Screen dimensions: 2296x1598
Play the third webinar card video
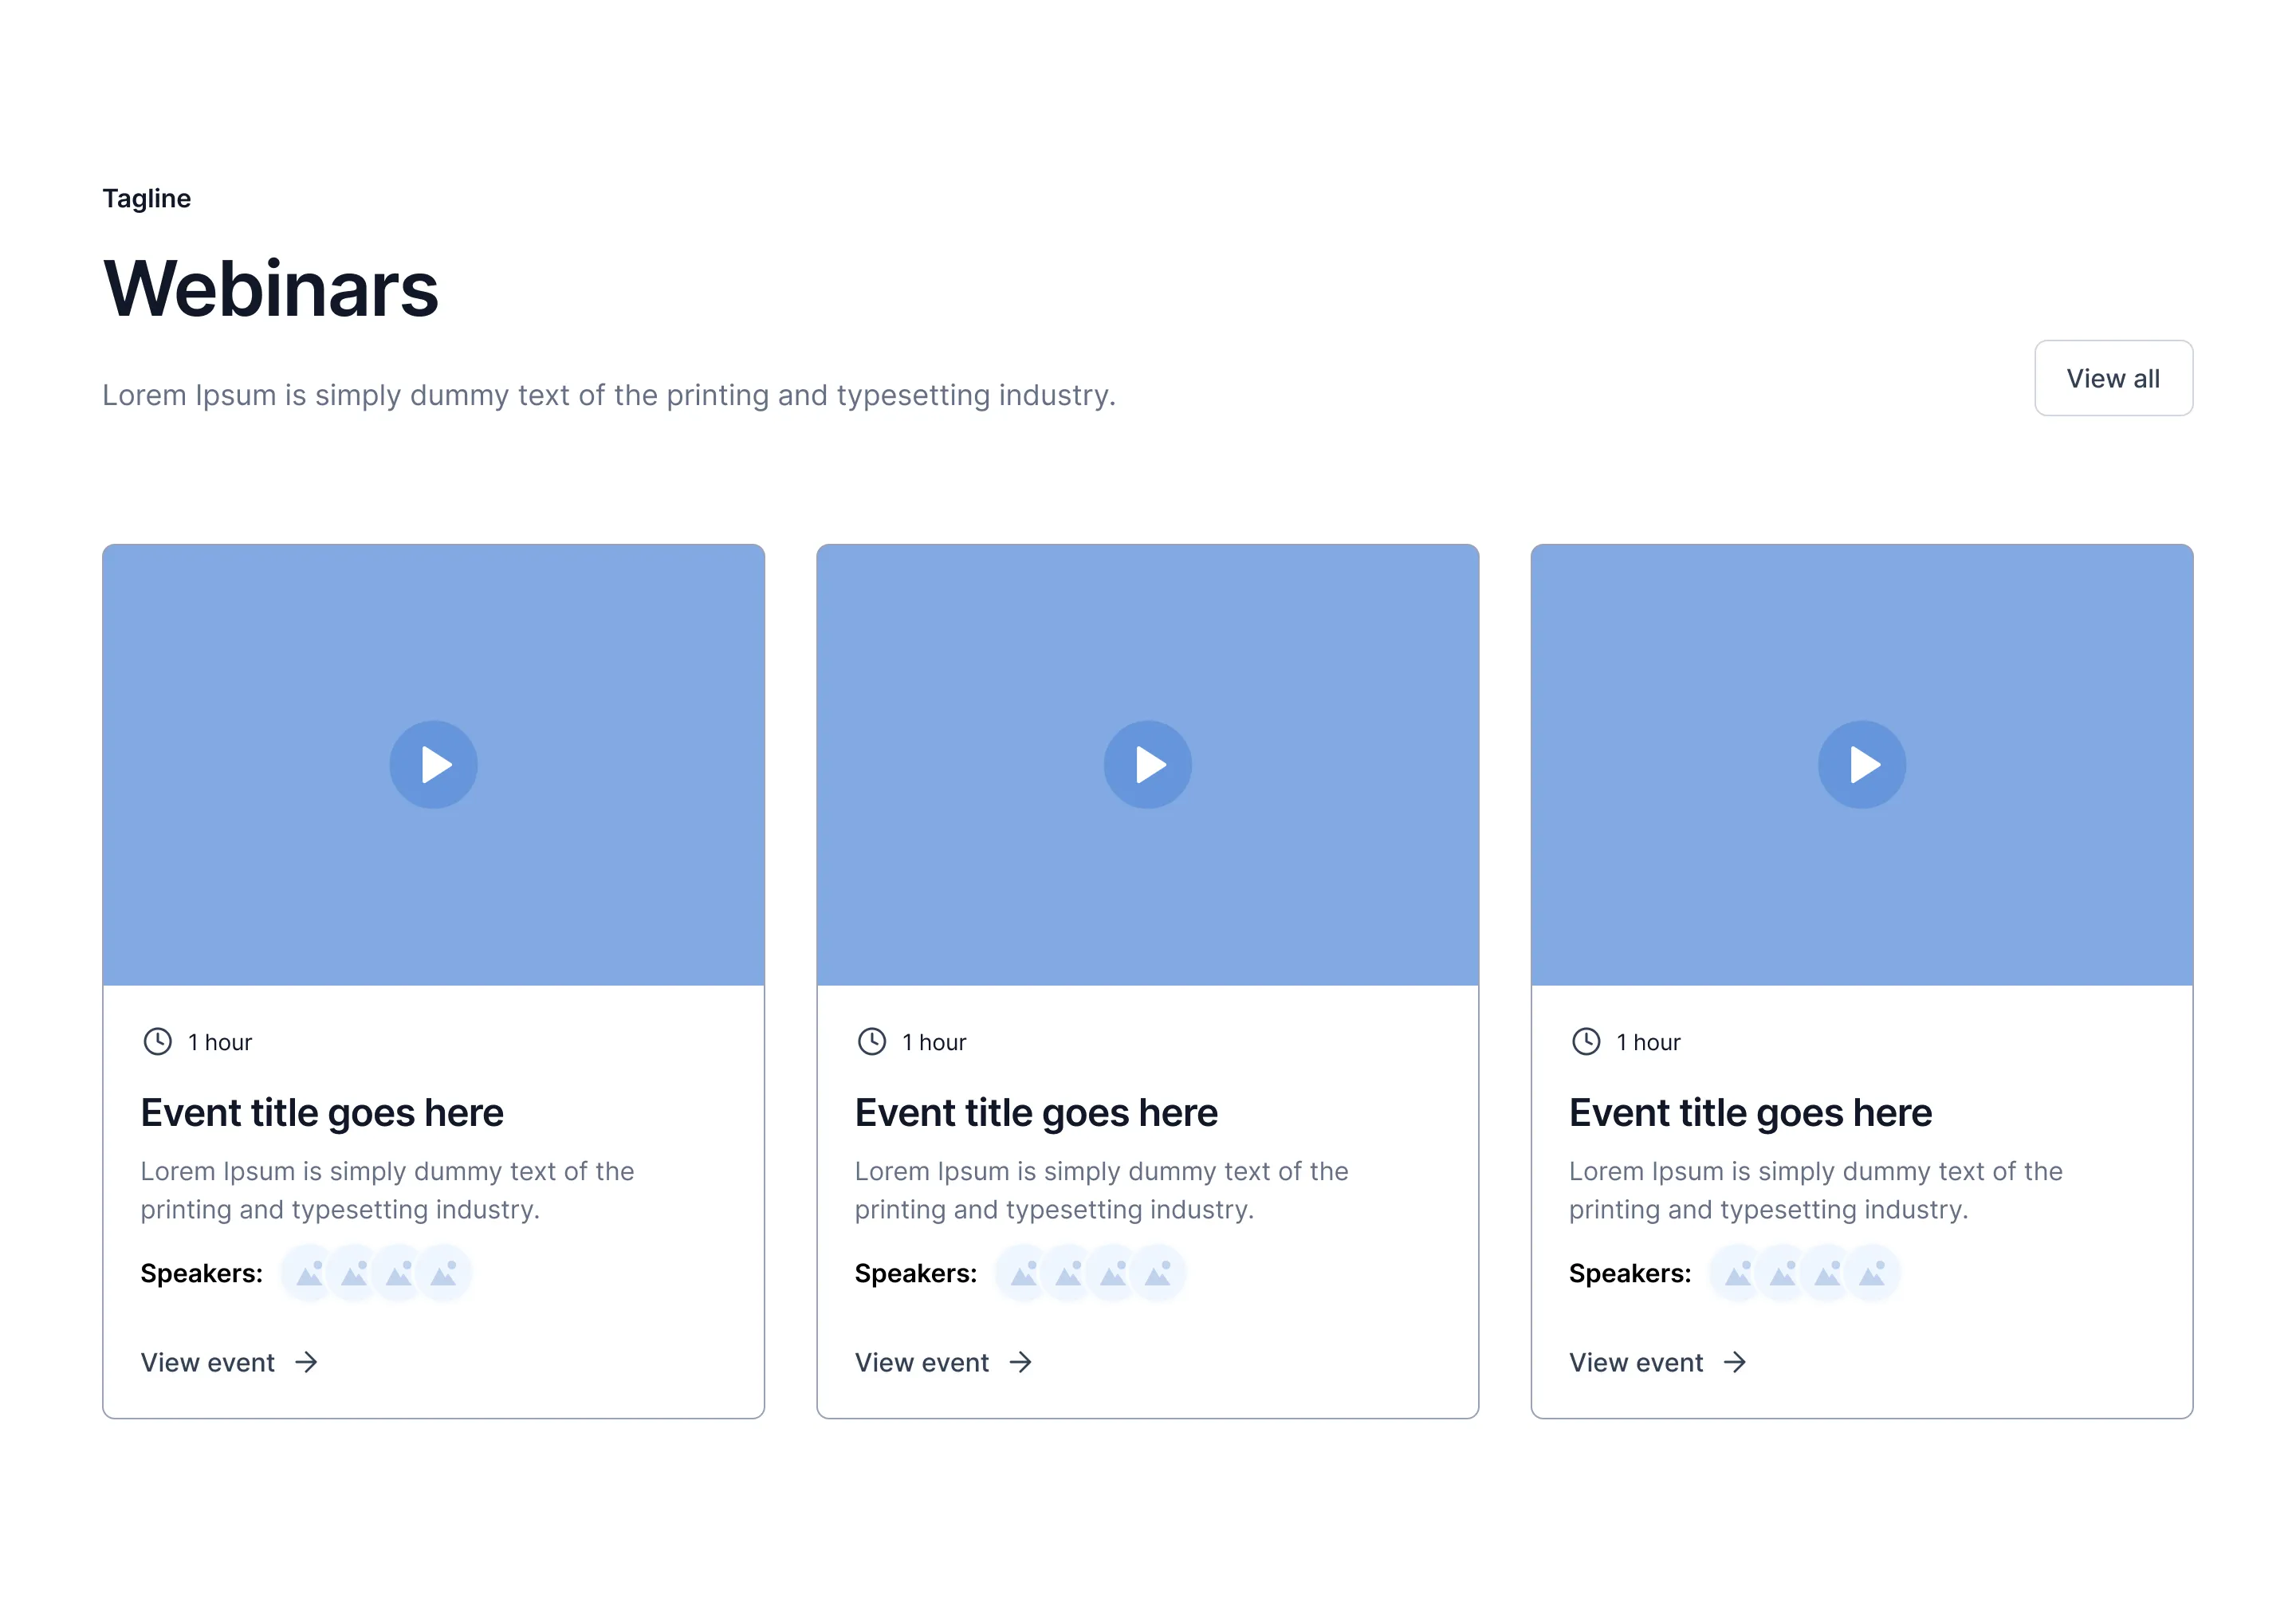tap(1861, 765)
